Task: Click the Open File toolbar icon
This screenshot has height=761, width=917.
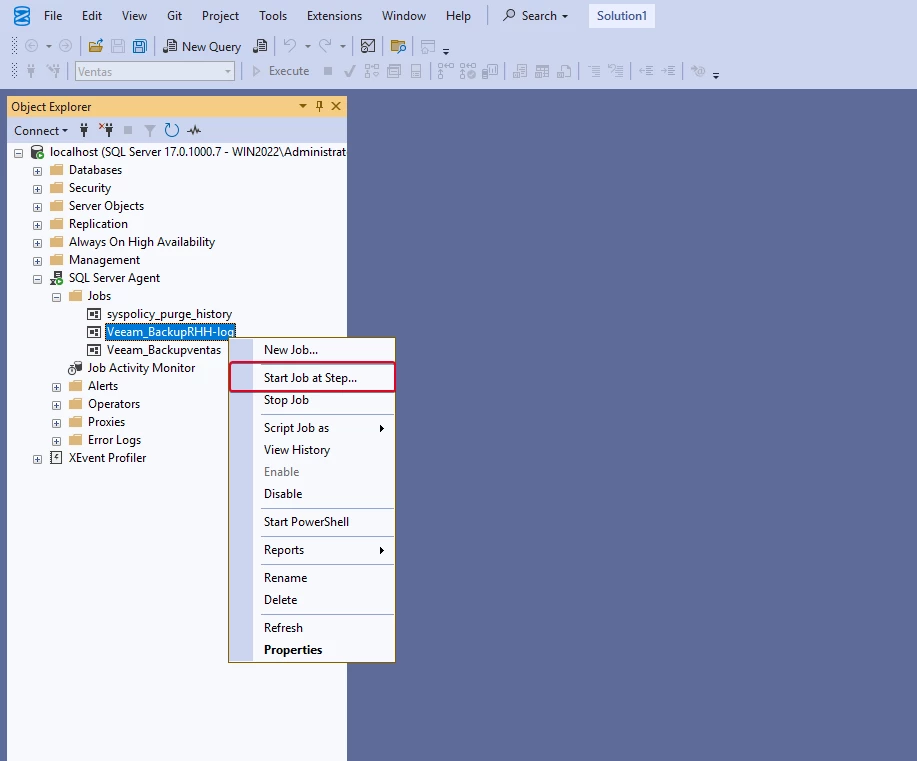Action: click(x=95, y=46)
